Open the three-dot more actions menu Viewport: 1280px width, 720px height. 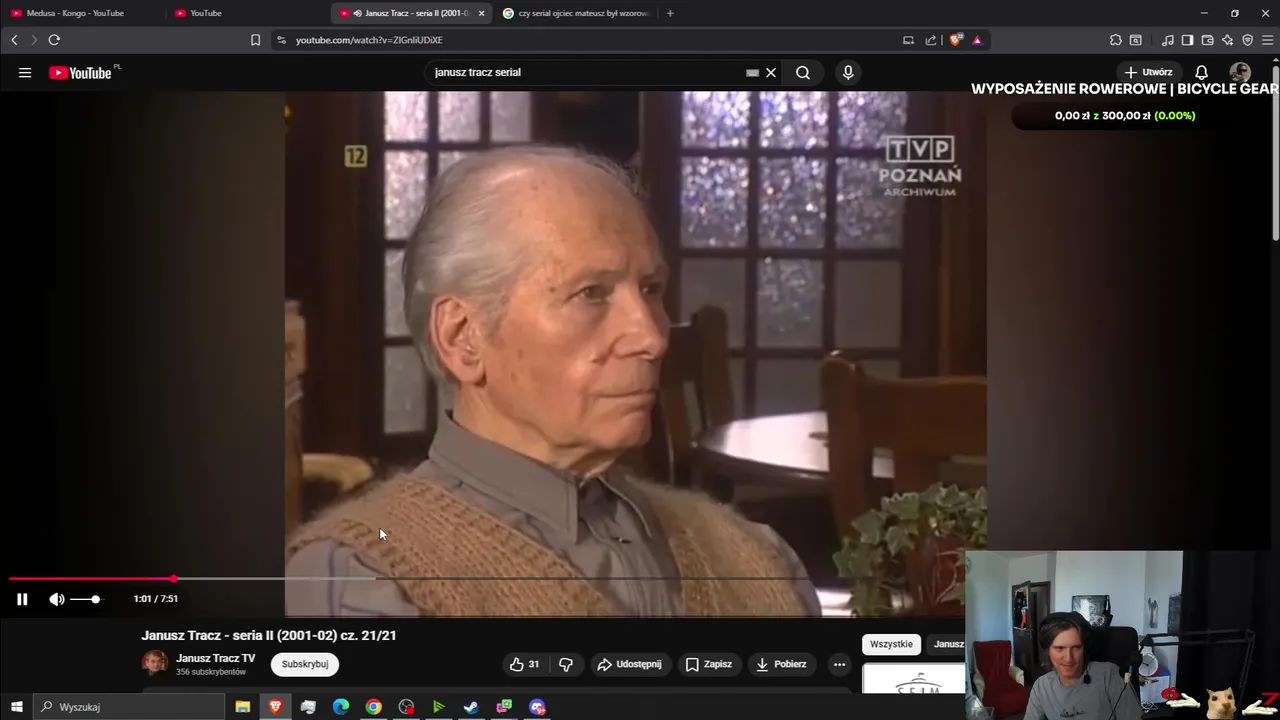[839, 664]
